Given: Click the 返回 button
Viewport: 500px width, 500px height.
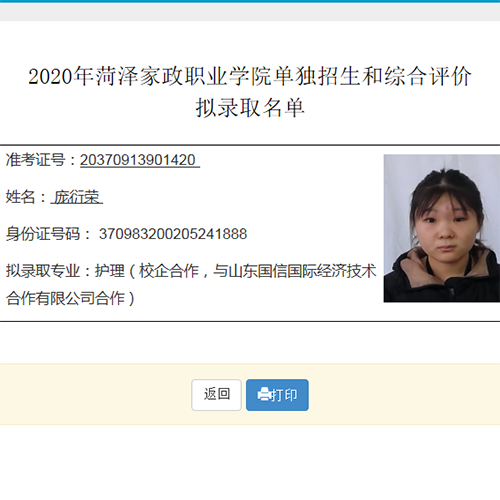Looking at the screenshot, I should pos(216,395).
